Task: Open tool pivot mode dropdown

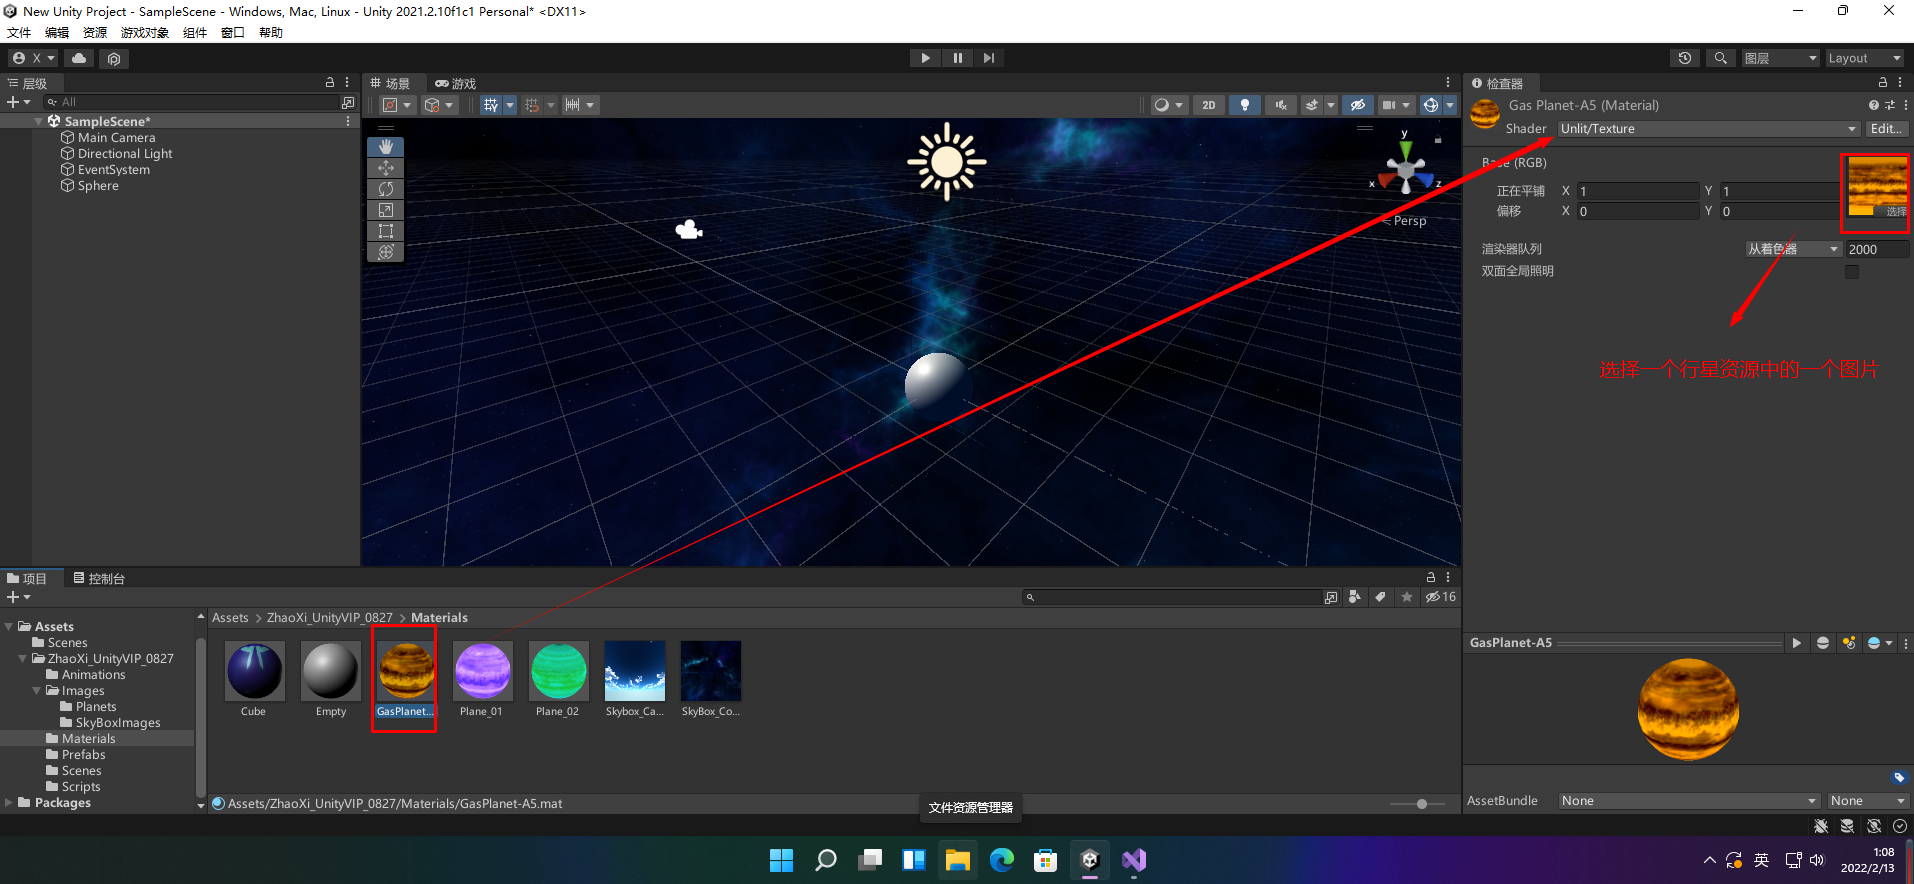Action: [x=398, y=105]
